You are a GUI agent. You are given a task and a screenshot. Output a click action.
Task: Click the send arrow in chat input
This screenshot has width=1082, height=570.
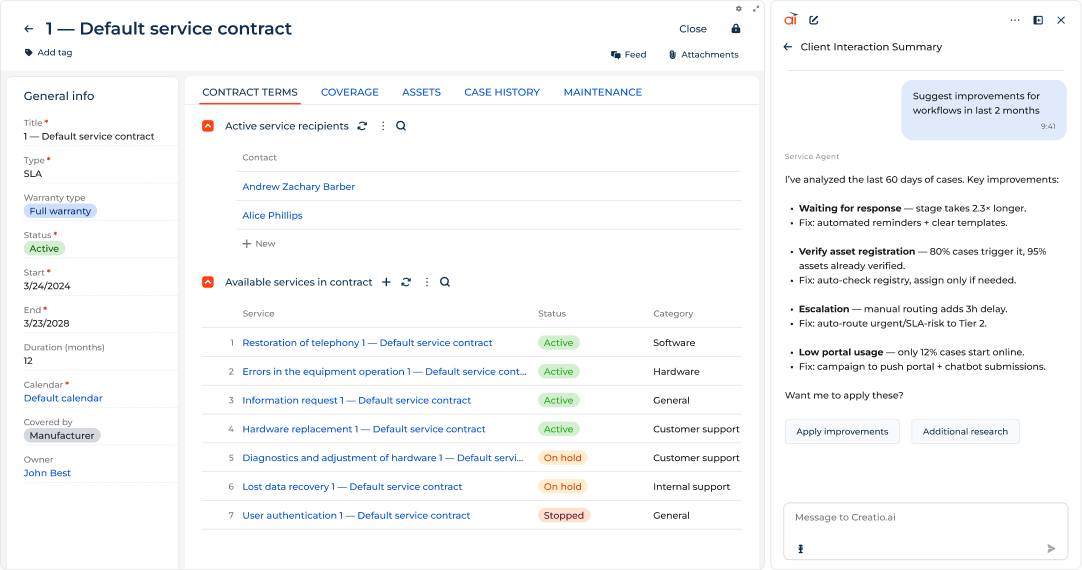pos(1051,548)
